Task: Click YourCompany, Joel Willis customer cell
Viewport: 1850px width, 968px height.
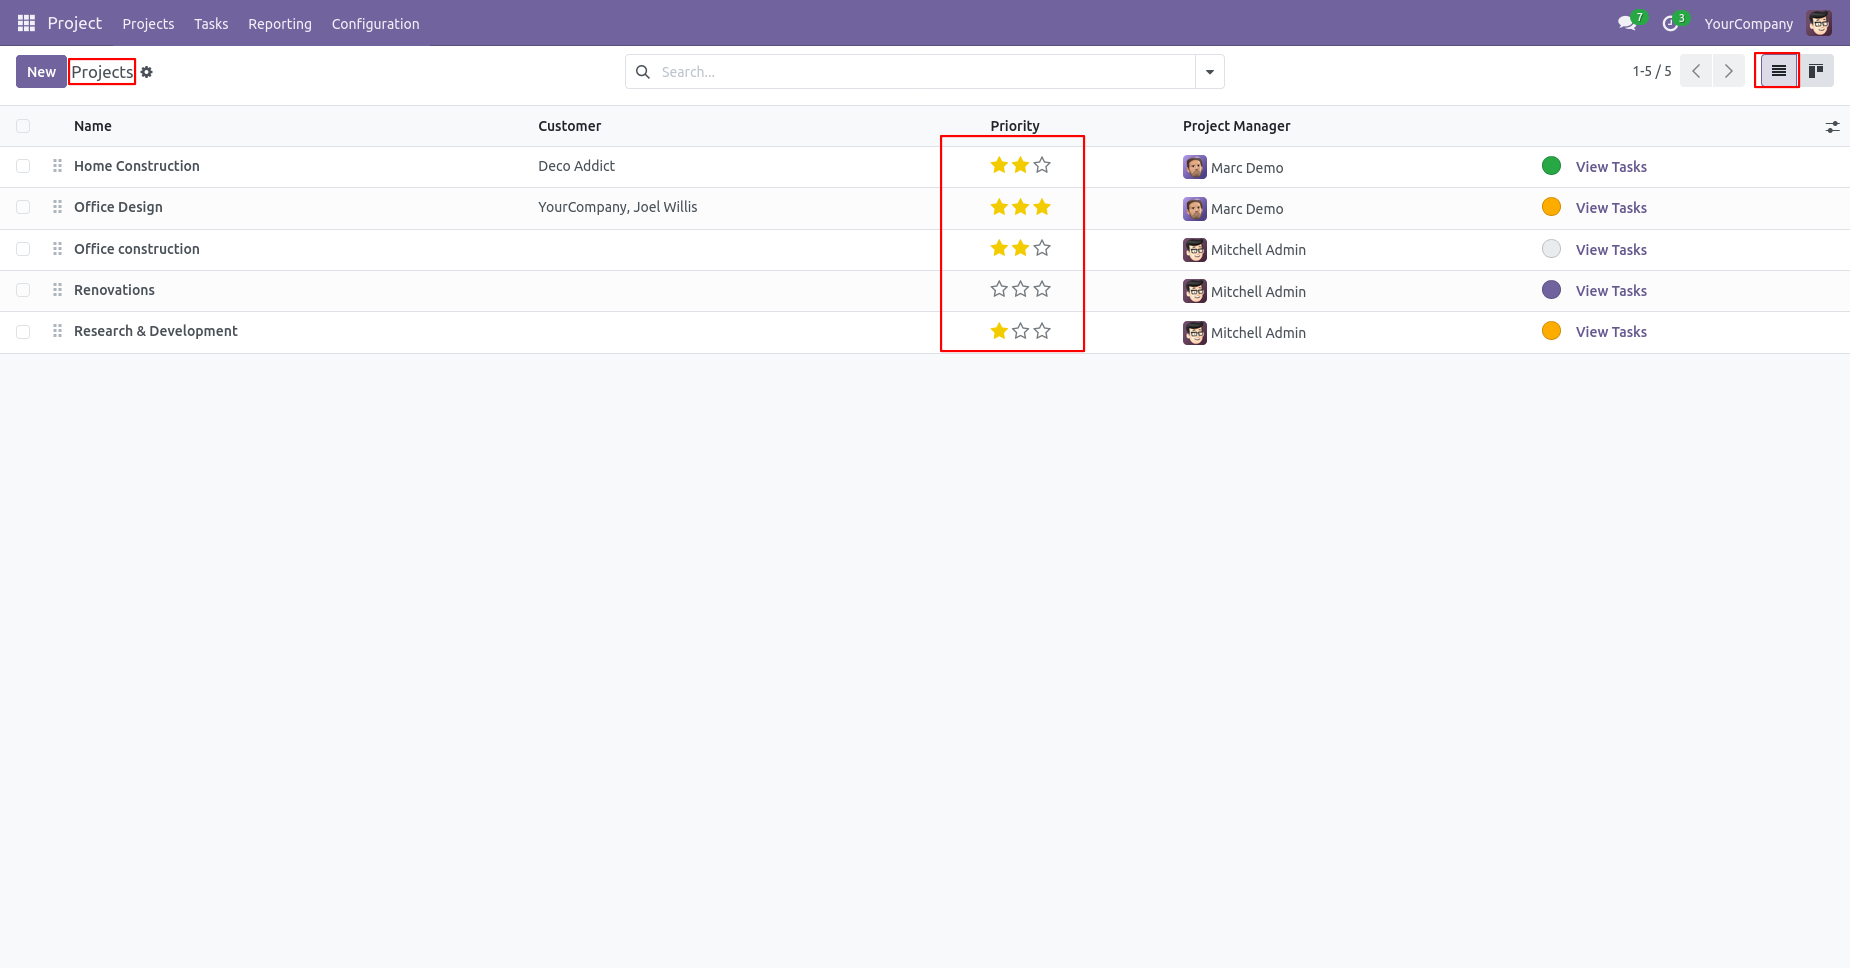Action: point(618,207)
